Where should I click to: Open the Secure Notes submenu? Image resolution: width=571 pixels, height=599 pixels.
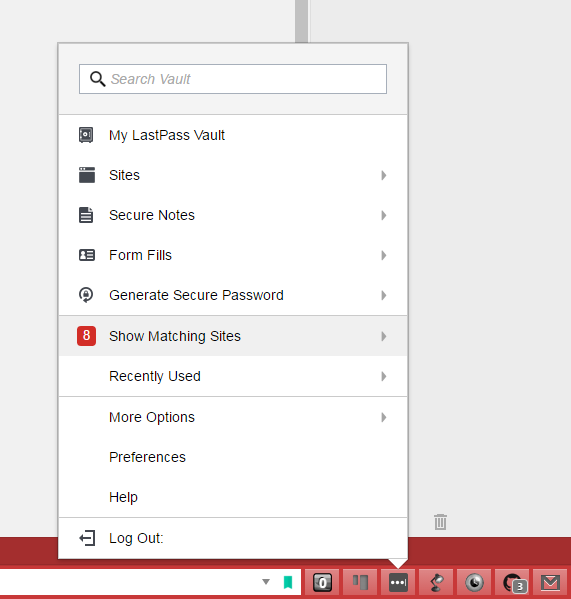[233, 215]
